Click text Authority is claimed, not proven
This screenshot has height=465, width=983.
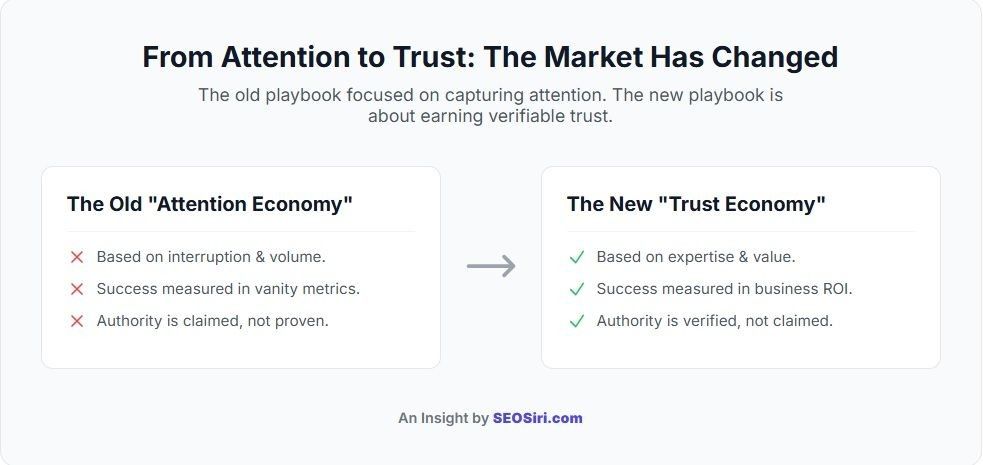click(213, 321)
